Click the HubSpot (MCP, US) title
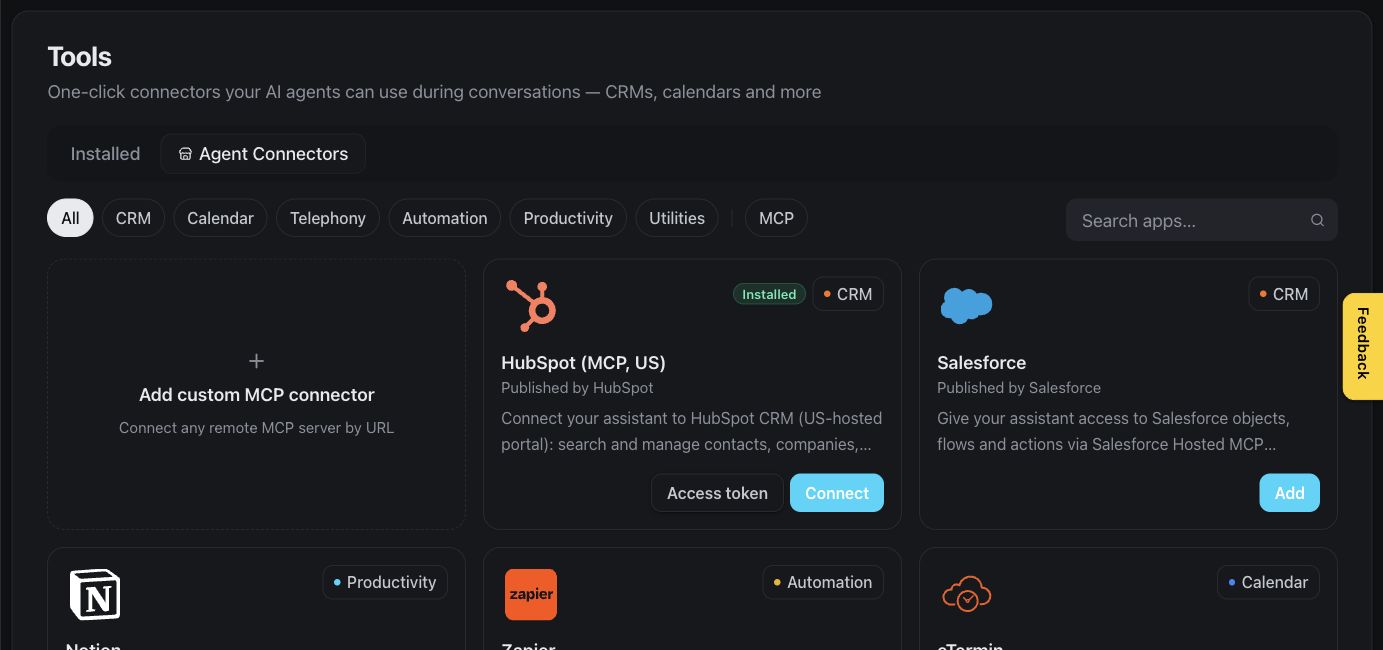This screenshot has width=1383, height=650. point(583,363)
